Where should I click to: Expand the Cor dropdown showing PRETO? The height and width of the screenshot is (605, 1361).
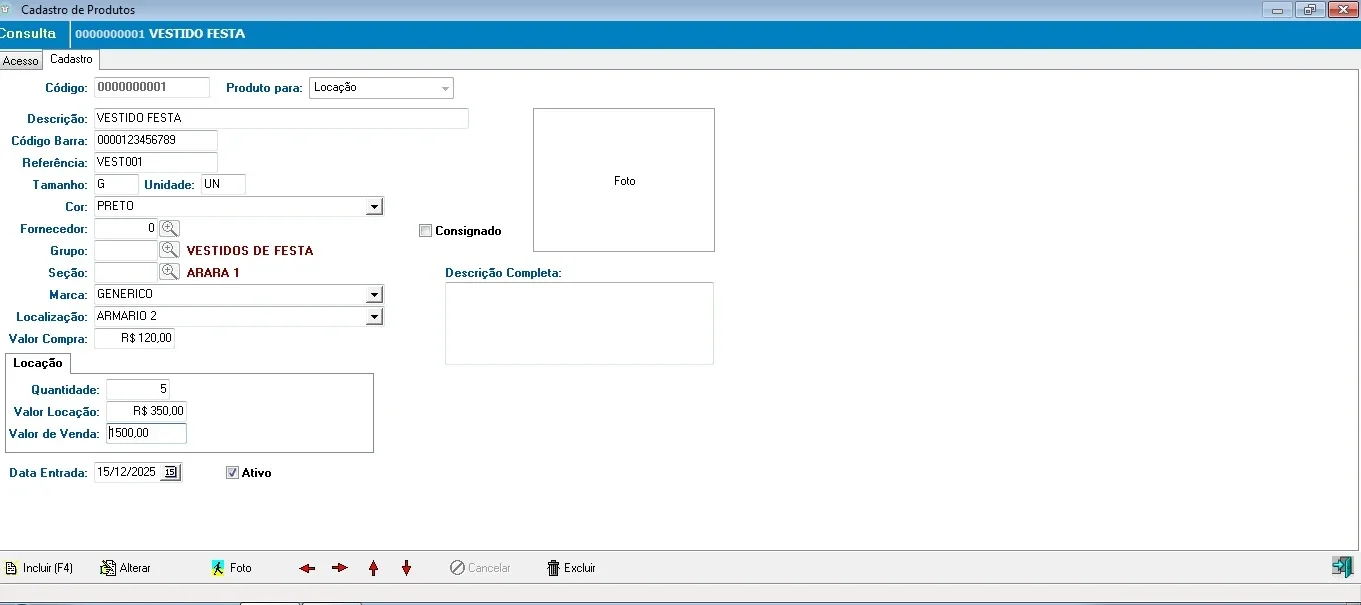(374, 207)
